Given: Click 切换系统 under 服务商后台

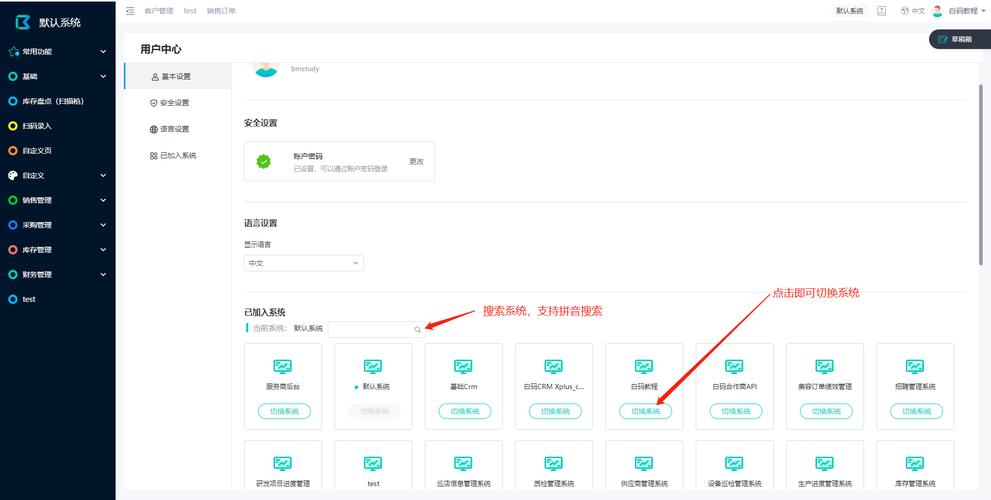Looking at the screenshot, I should tap(284, 411).
